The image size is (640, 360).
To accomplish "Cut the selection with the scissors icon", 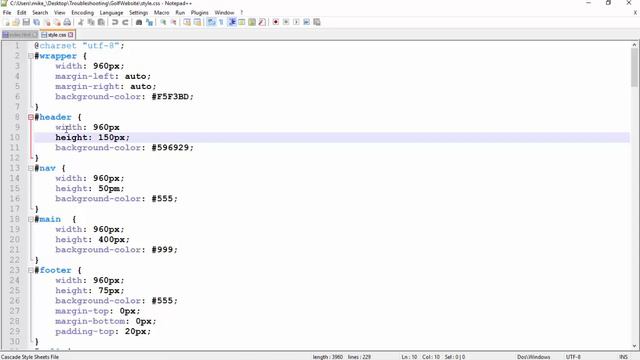I will pos(80,22).
